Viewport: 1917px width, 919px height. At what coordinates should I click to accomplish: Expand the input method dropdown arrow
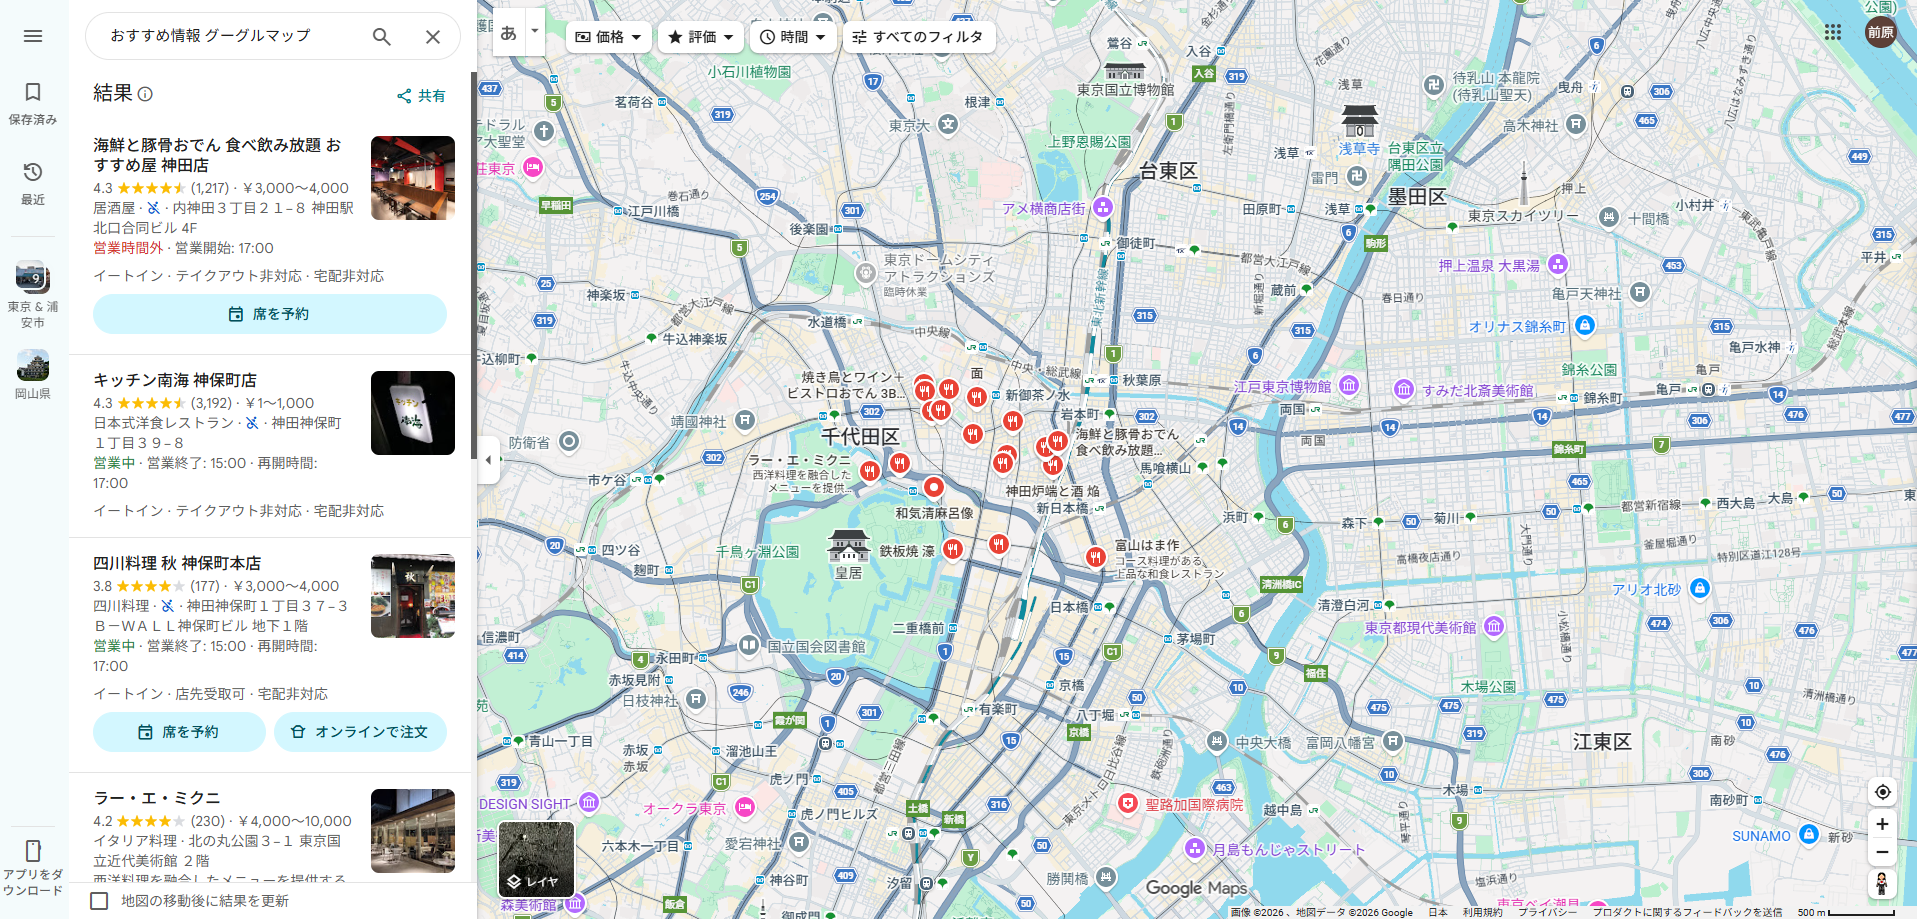(535, 32)
